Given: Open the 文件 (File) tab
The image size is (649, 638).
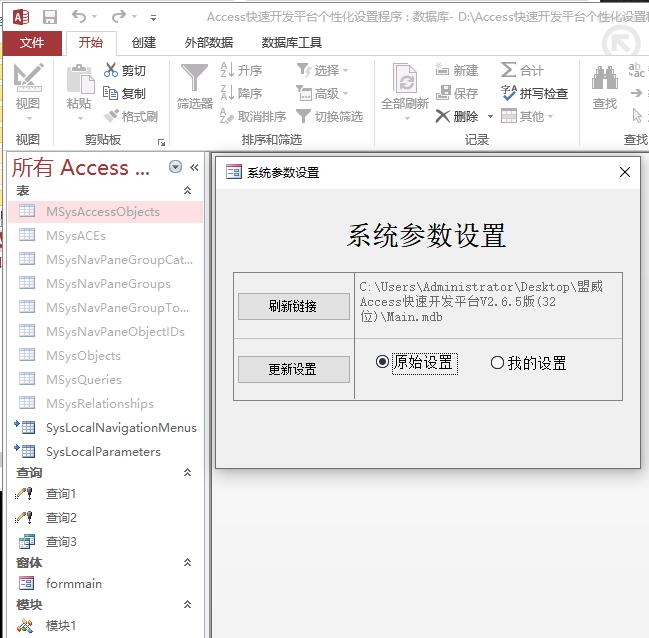Looking at the screenshot, I should coord(32,43).
